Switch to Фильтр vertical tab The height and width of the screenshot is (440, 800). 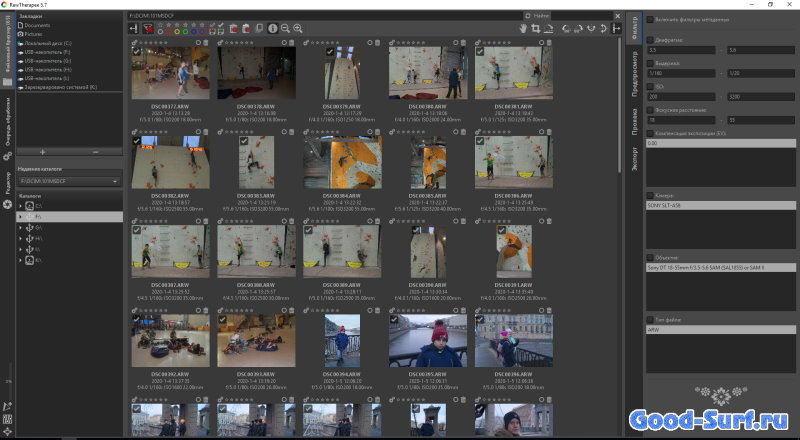pyautogui.click(x=634, y=28)
